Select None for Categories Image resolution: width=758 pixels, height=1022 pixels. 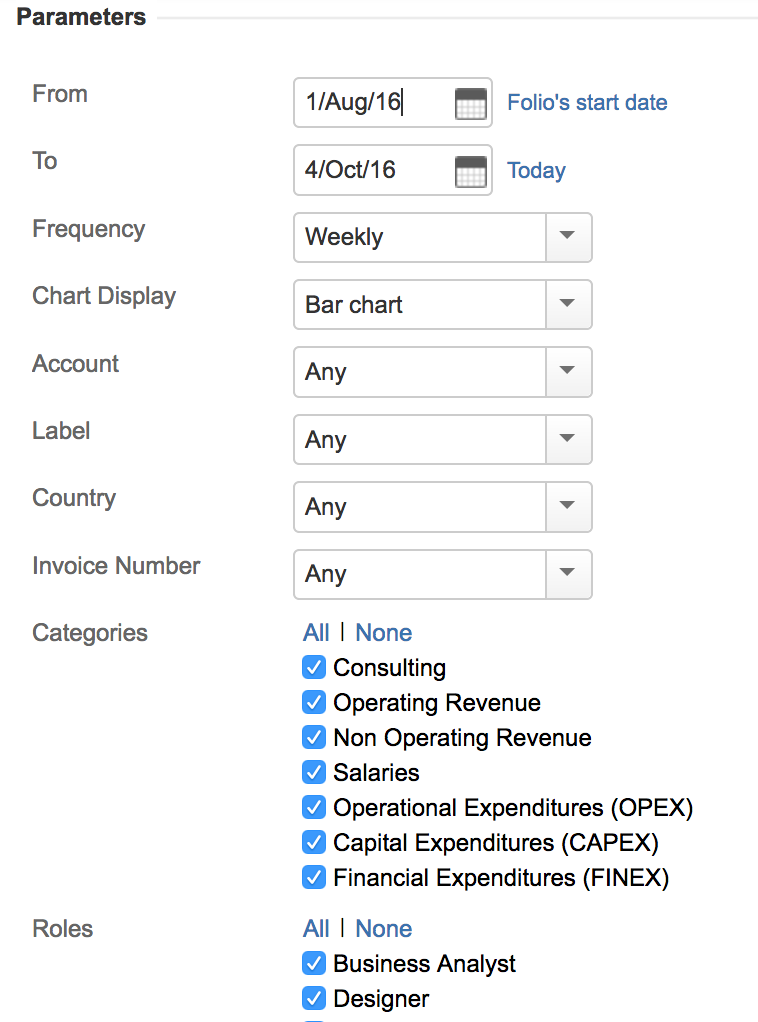click(x=383, y=633)
